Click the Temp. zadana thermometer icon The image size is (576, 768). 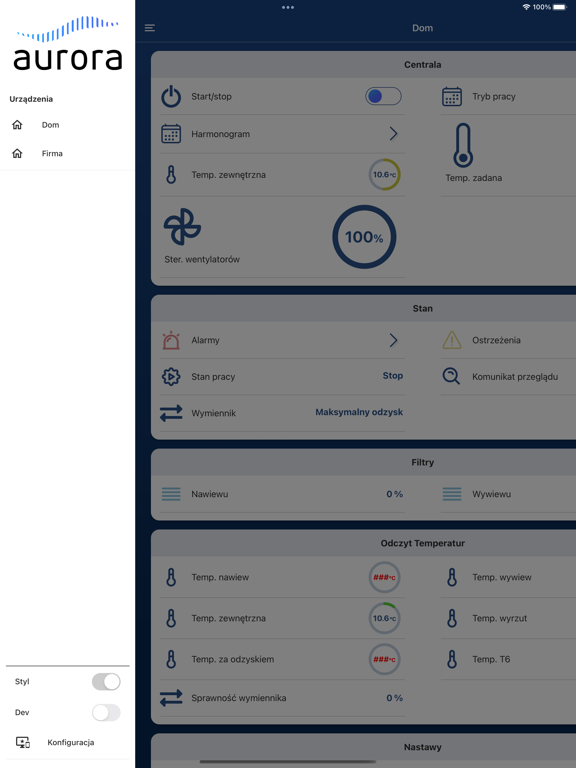tap(463, 145)
